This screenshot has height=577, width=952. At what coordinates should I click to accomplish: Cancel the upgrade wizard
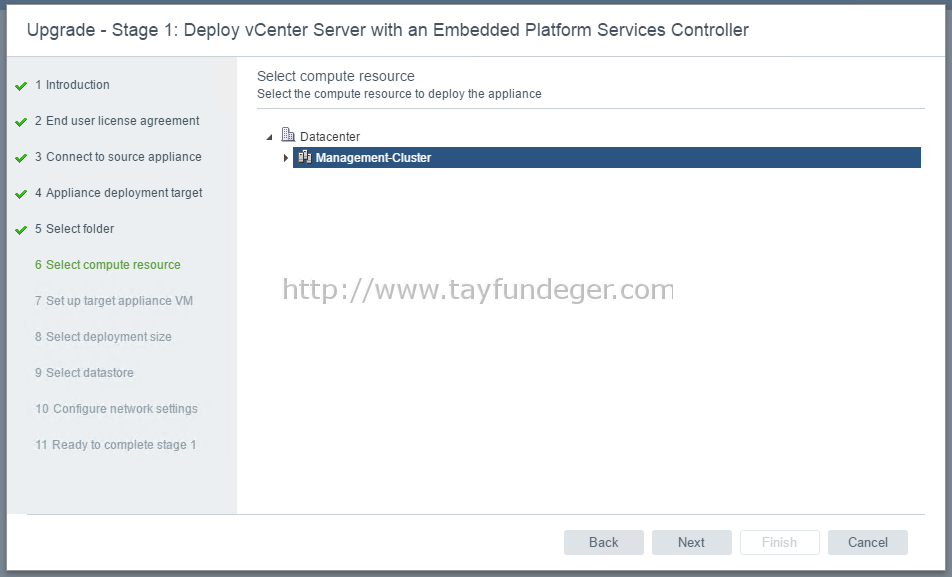click(868, 542)
